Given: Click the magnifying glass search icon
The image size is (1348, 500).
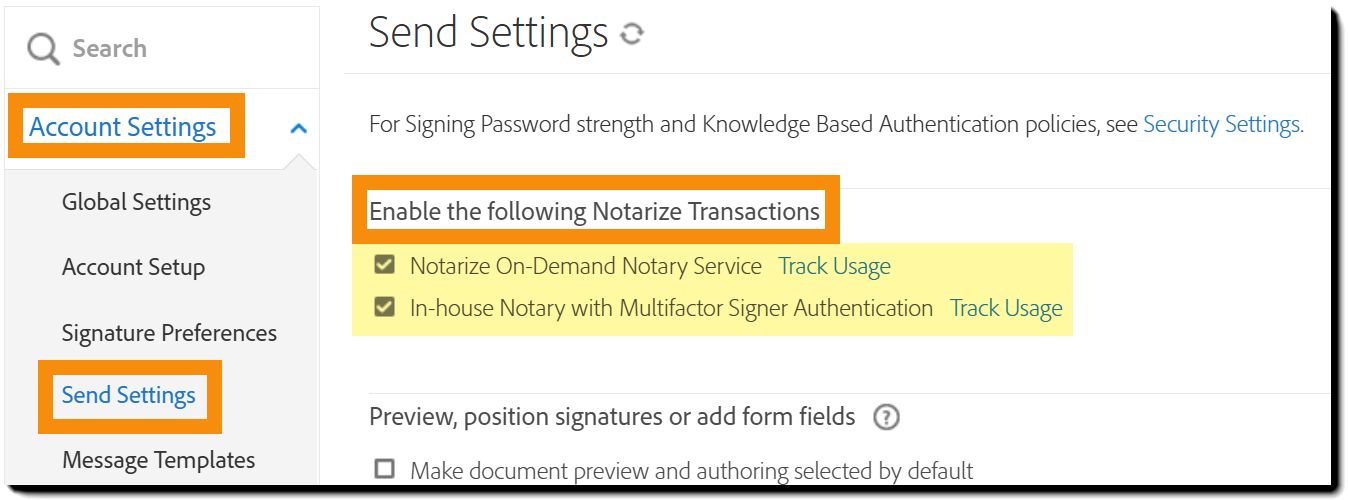Looking at the screenshot, I should pos(43,48).
